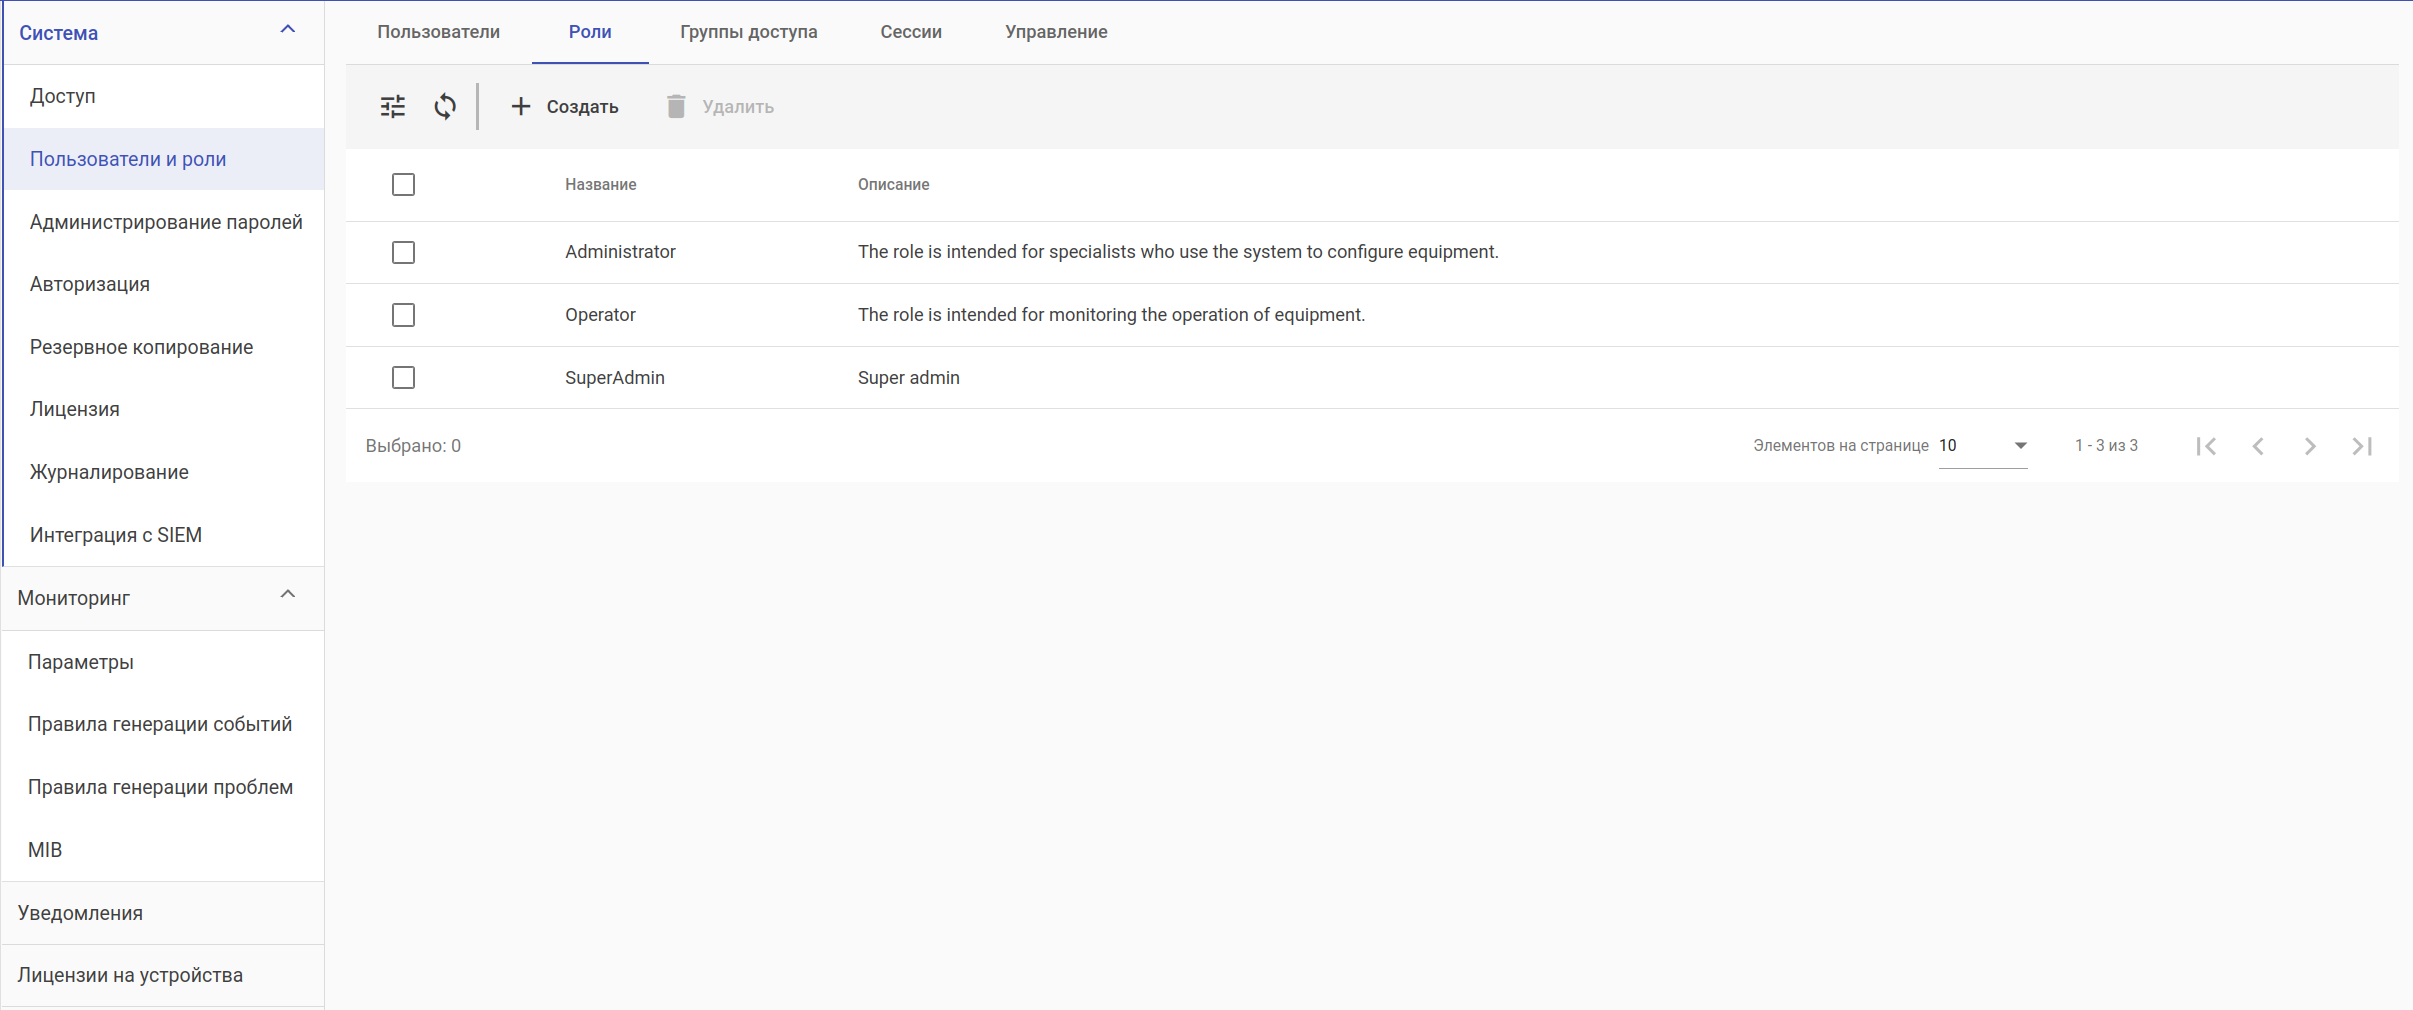Screen dimensions: 2413x1010
Task: Open the table filter settings icon
Action: pos(393,106)
